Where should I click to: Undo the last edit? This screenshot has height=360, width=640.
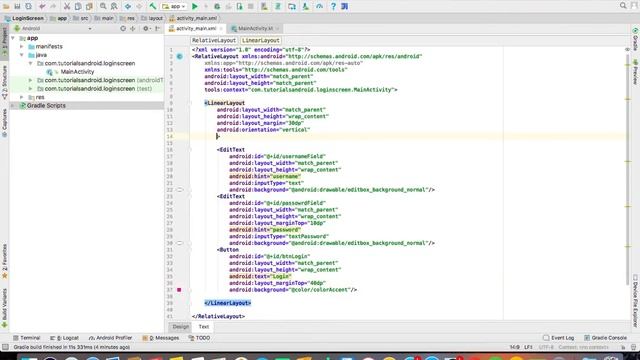42,6
